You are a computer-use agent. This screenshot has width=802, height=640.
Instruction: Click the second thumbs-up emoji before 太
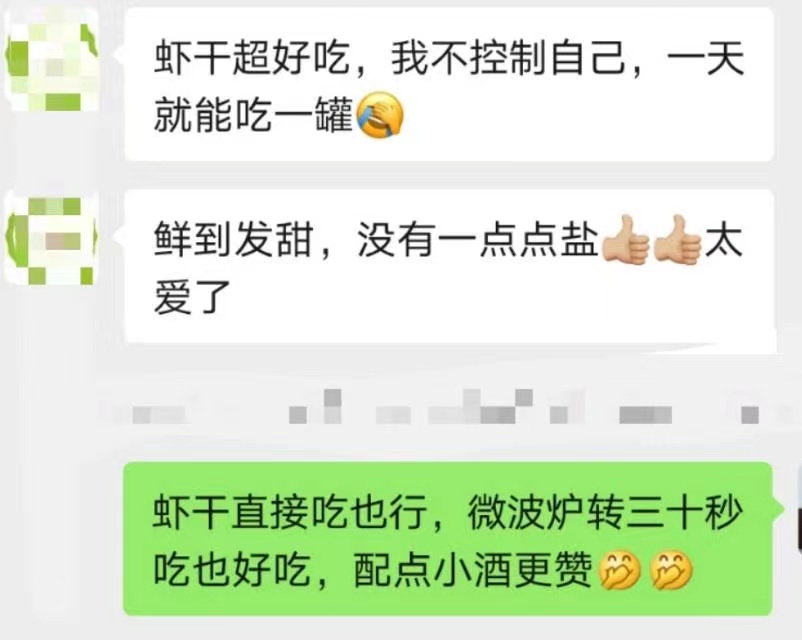click(677, 239)
